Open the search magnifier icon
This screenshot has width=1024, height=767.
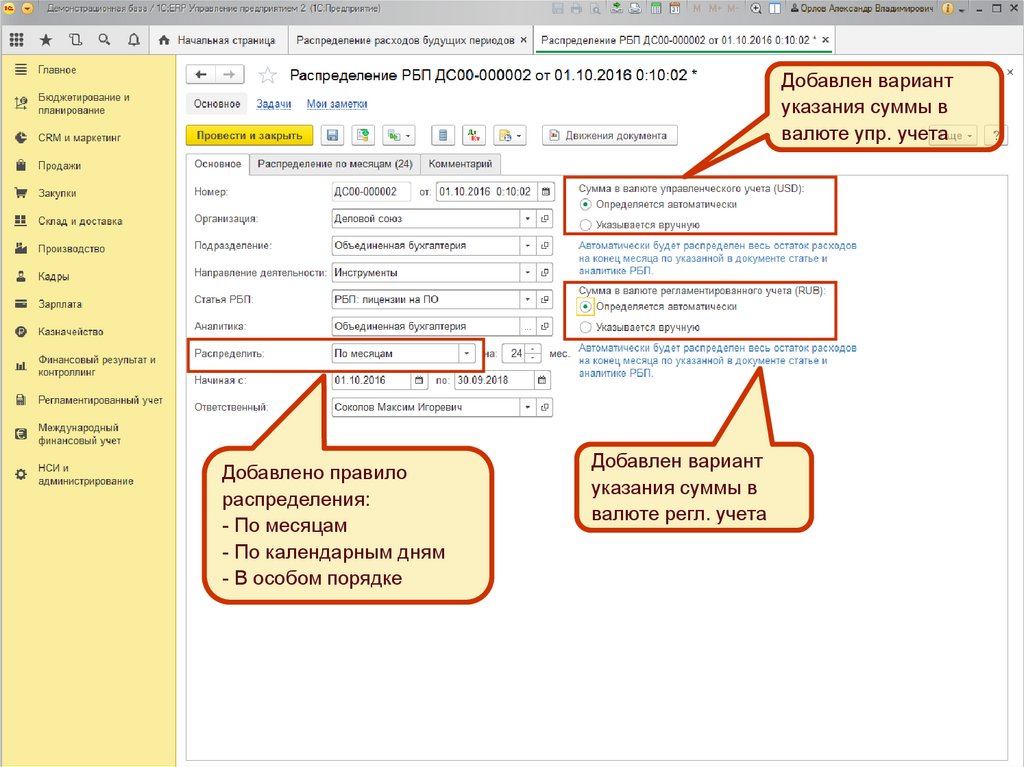click(x=105, y=41)
